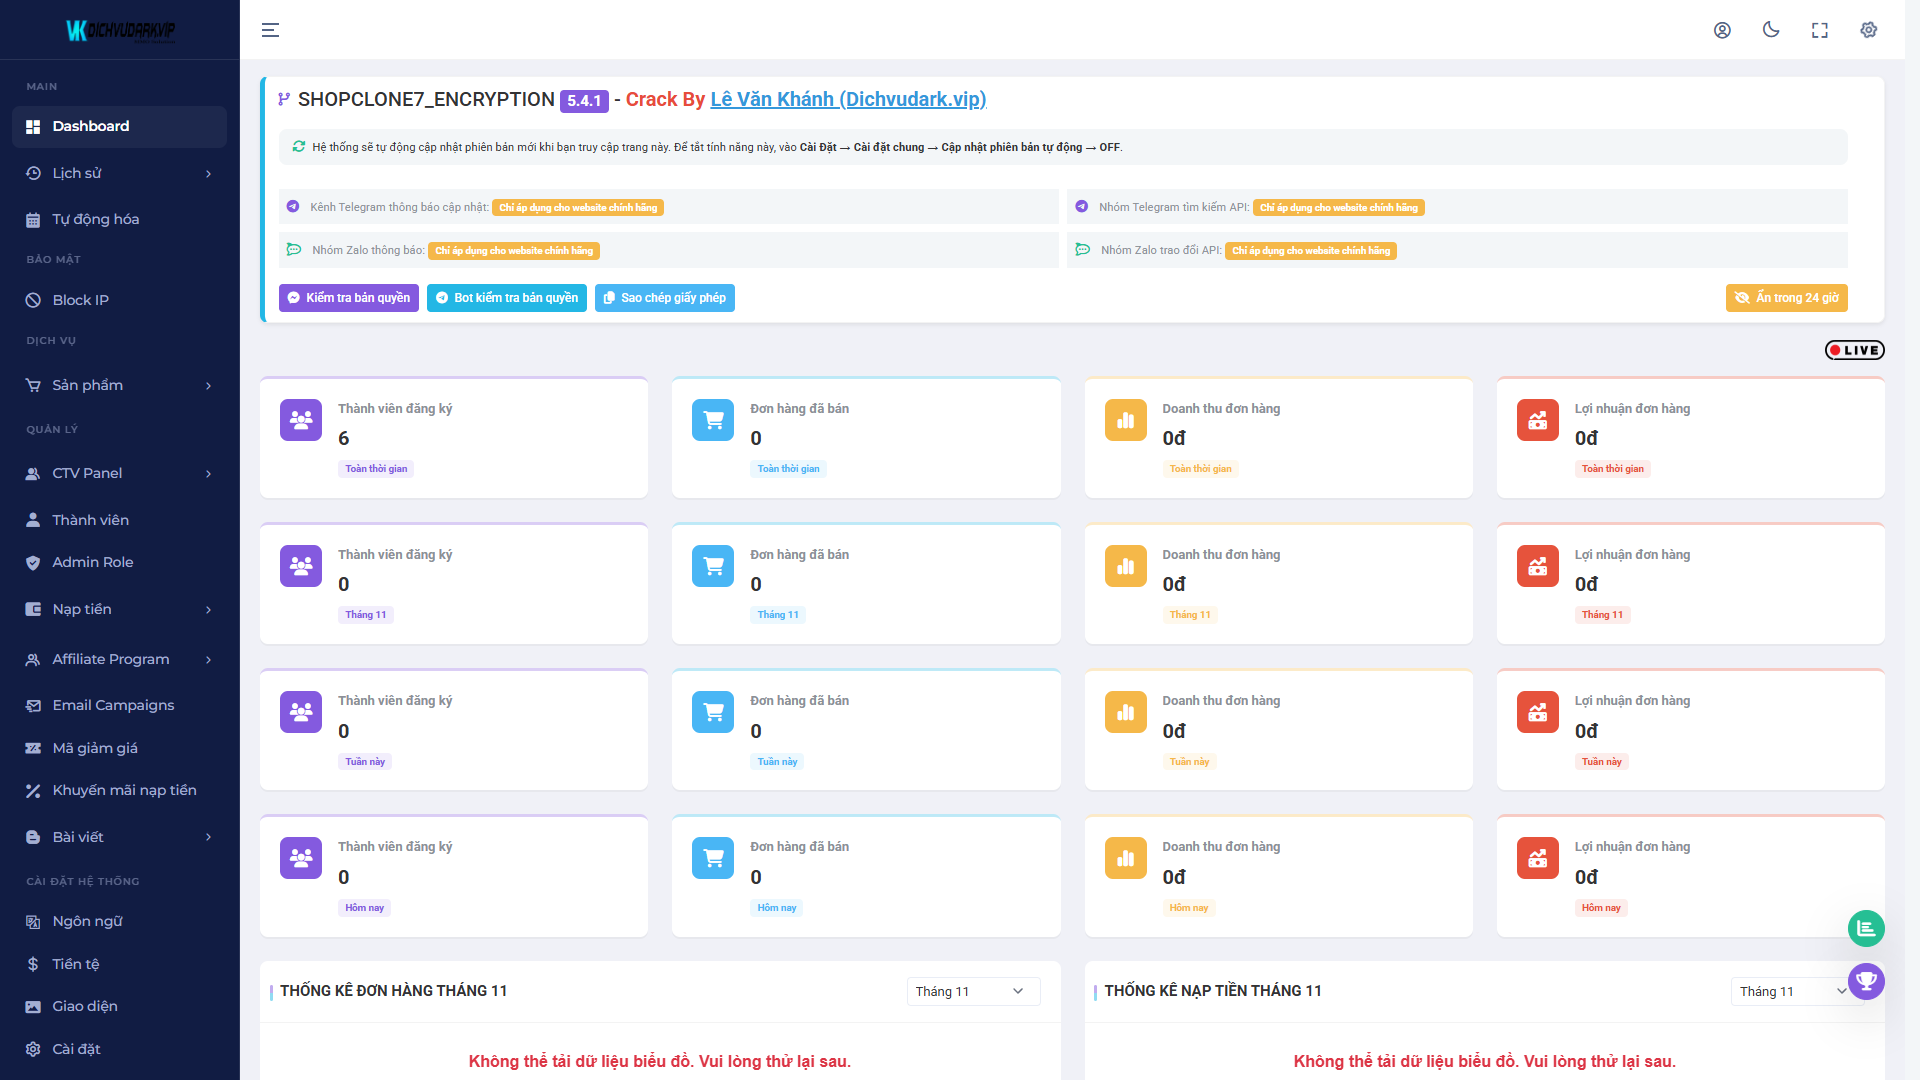
Task: Click the purple trophy floating icon
Action: coord(1866,981)
